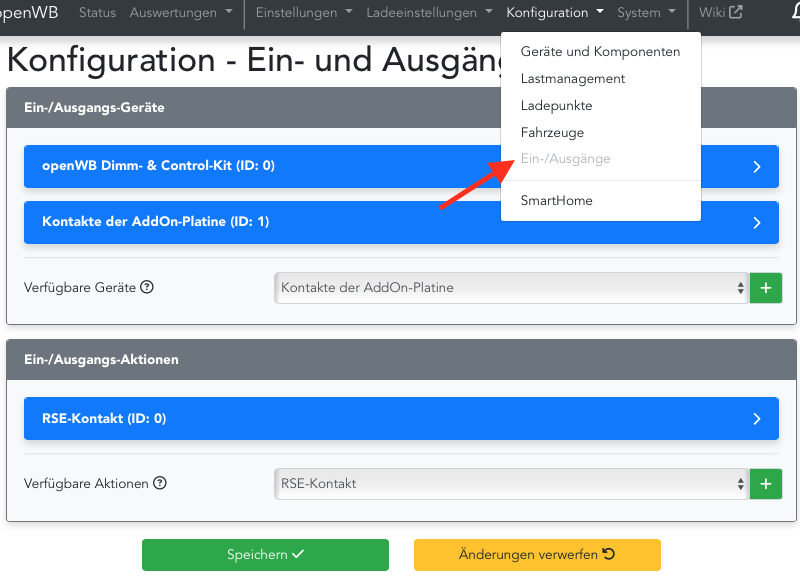The width and height of the screenshot is (800, 581).
Task: Click Status in the navigation bar
Action: tap(97, 13)
